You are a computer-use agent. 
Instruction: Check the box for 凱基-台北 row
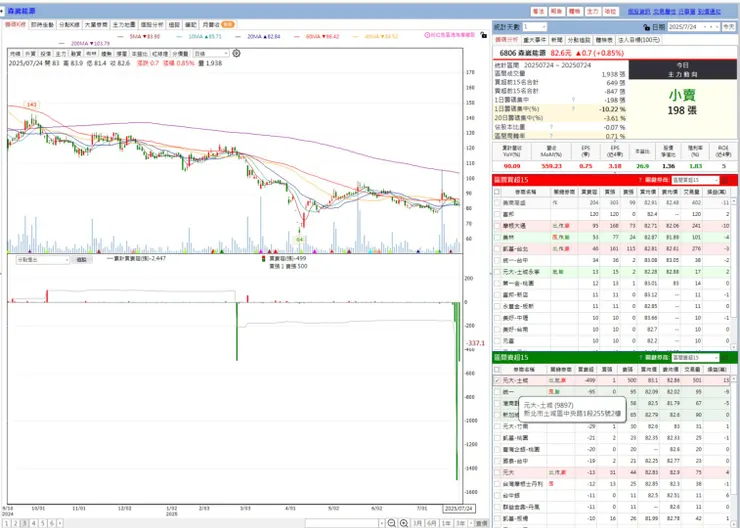click(x=497, y=248)
